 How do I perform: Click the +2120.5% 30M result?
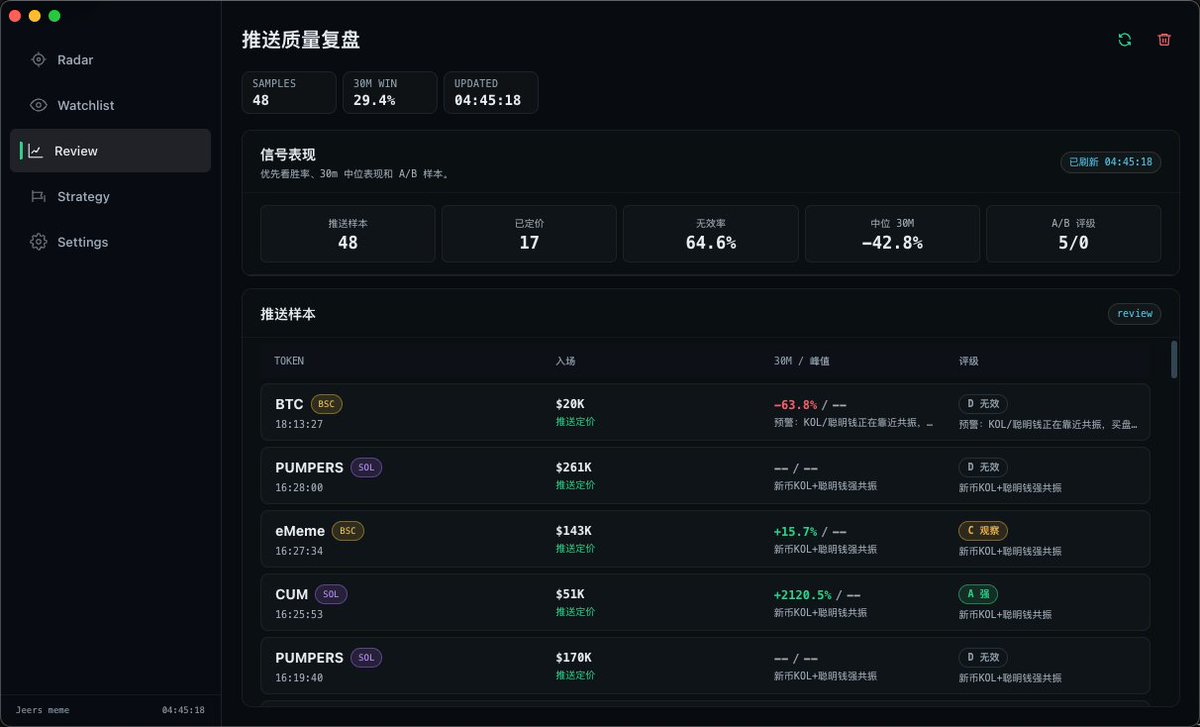[803, 595]
